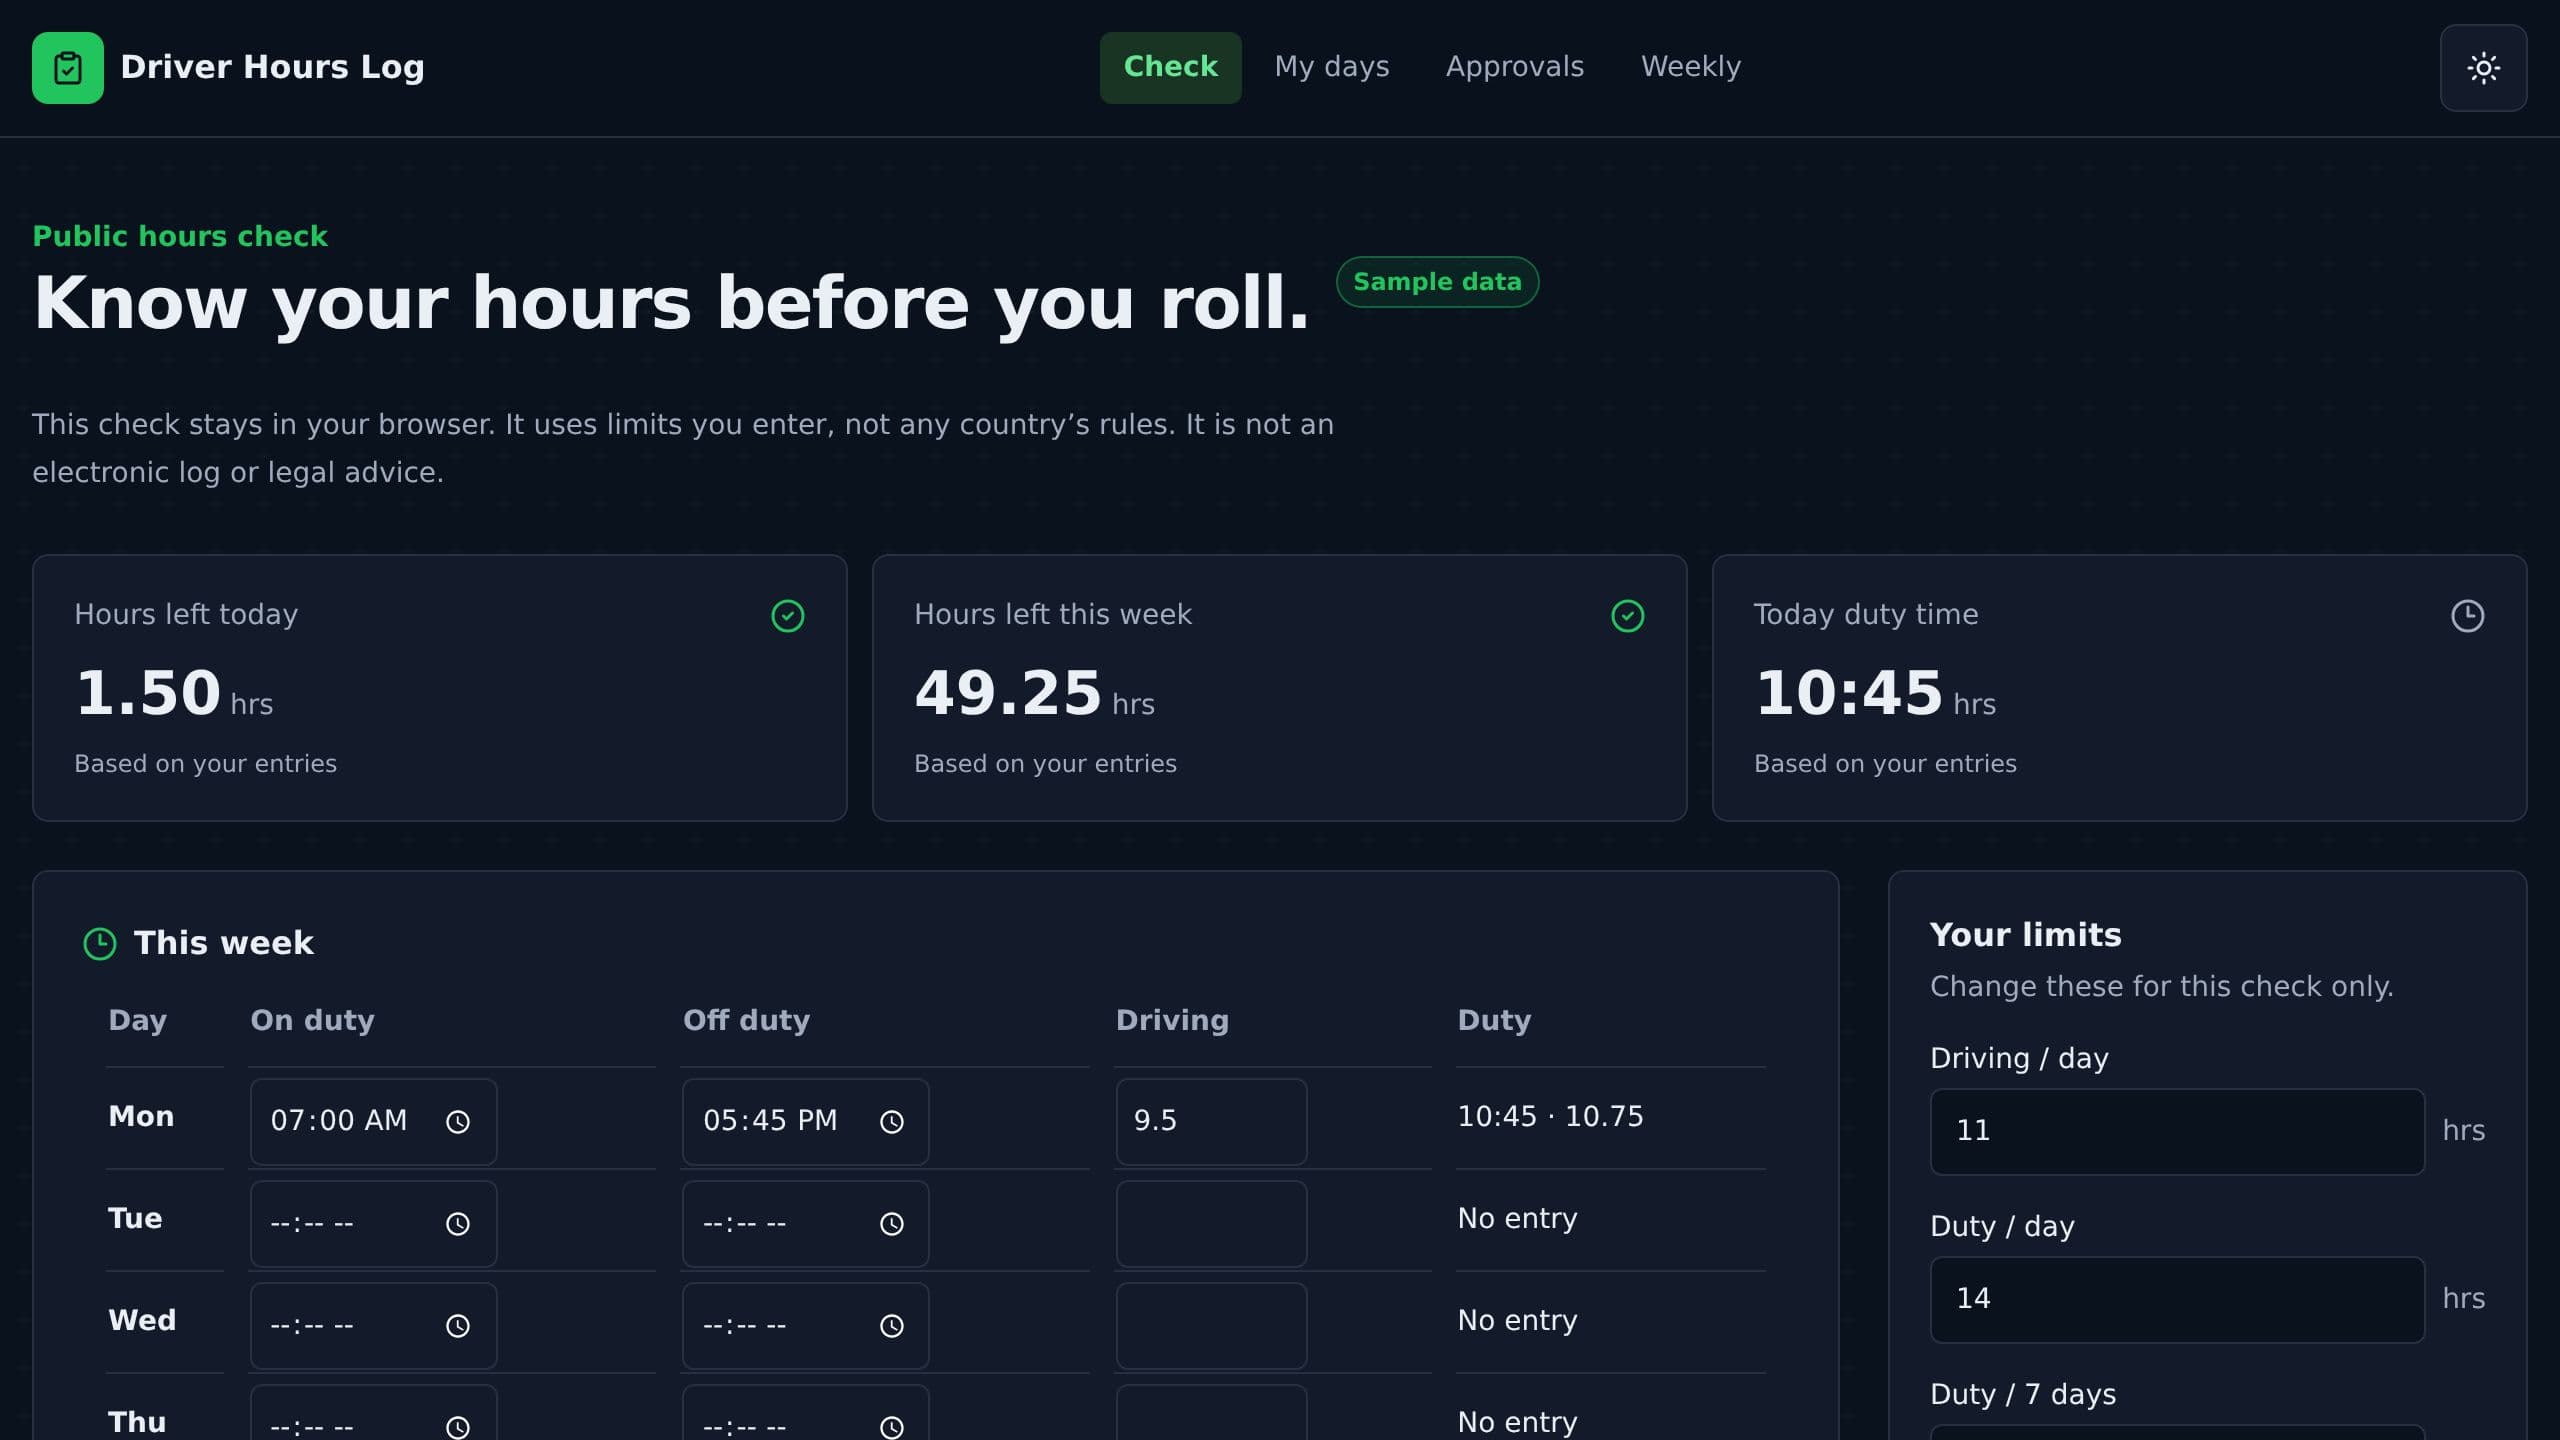Screen dimensions: 2560x1440
Task: Go to the Weekly tab
Action: (1691, 68)
